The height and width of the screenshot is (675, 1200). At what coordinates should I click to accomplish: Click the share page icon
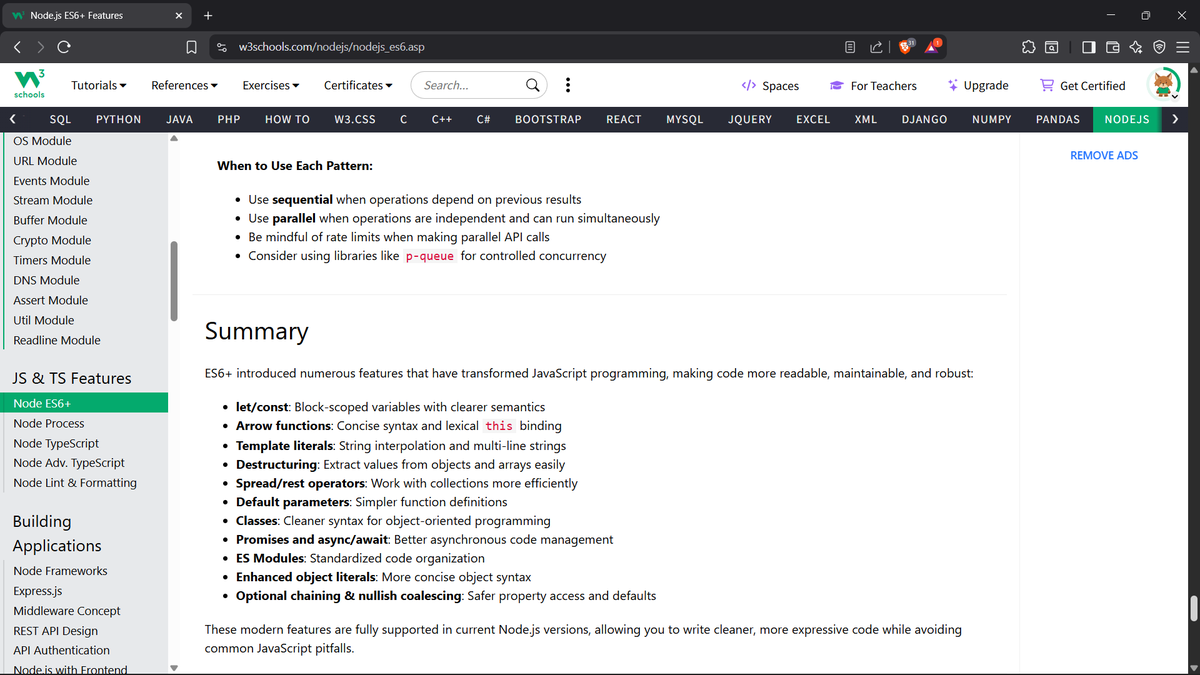tap(876, 46)
